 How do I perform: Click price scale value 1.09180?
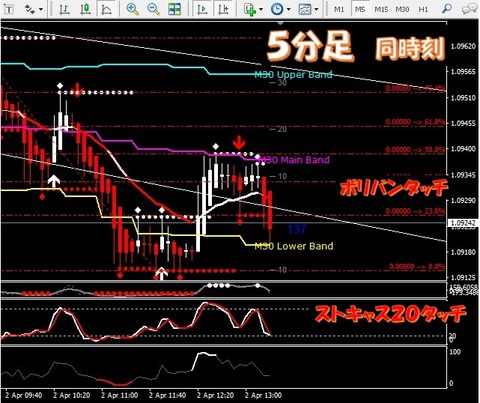pos(463,252)
